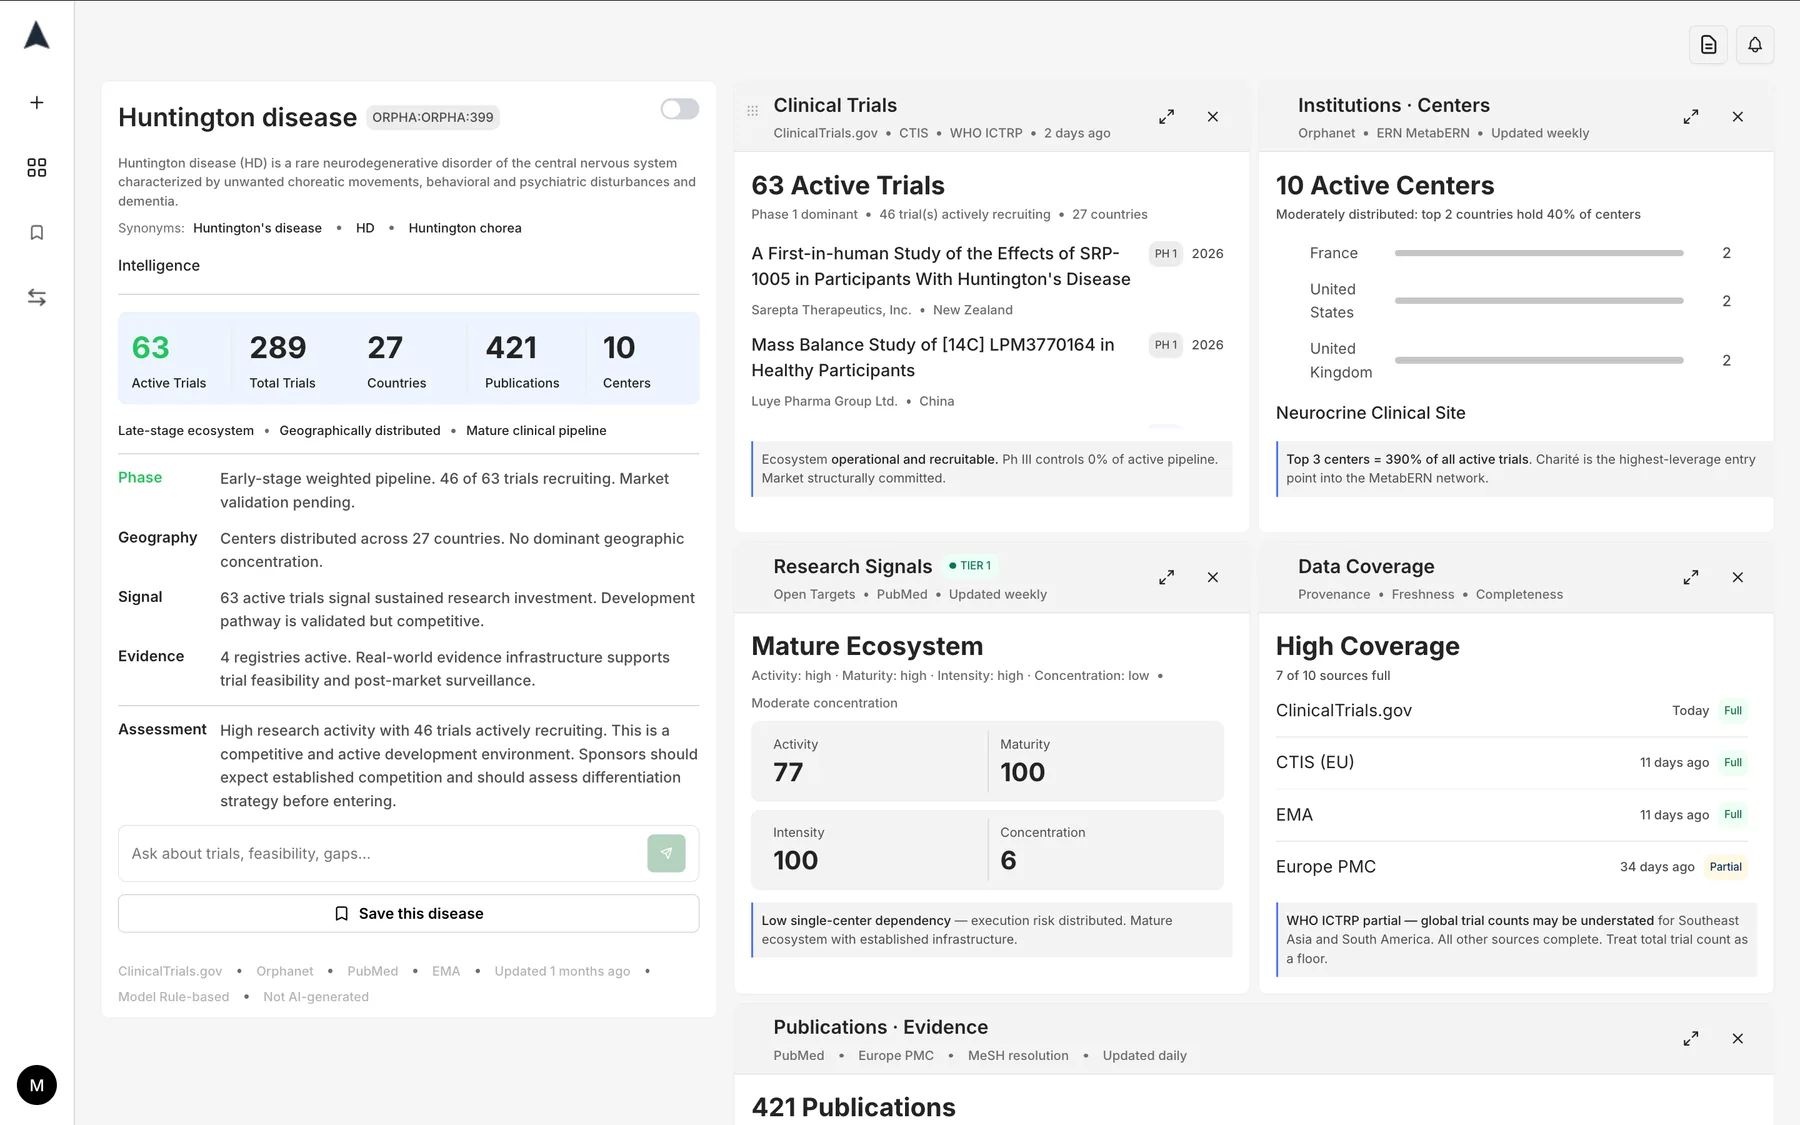
Task: Click the Geography insight label
Action: [158, 537]
